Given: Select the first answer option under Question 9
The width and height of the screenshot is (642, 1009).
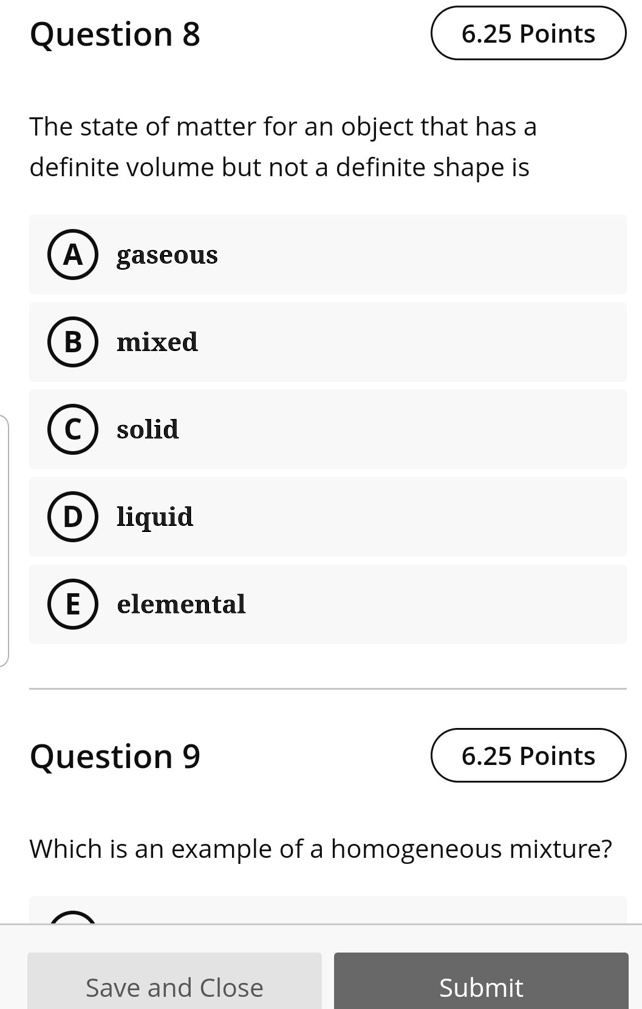Looking at the screenshot, I should click(328, 920).
